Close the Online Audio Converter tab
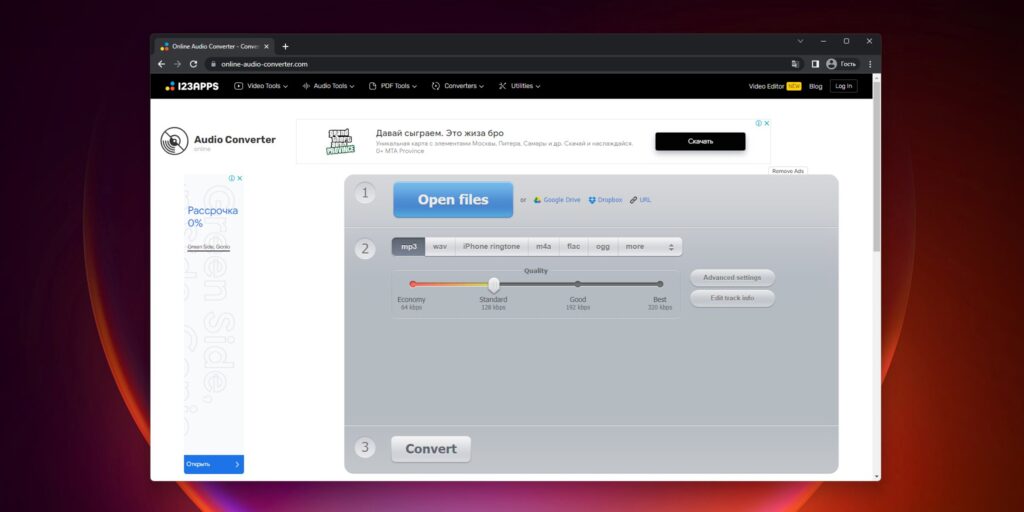 pyautogui.click(x=266, y=46)
